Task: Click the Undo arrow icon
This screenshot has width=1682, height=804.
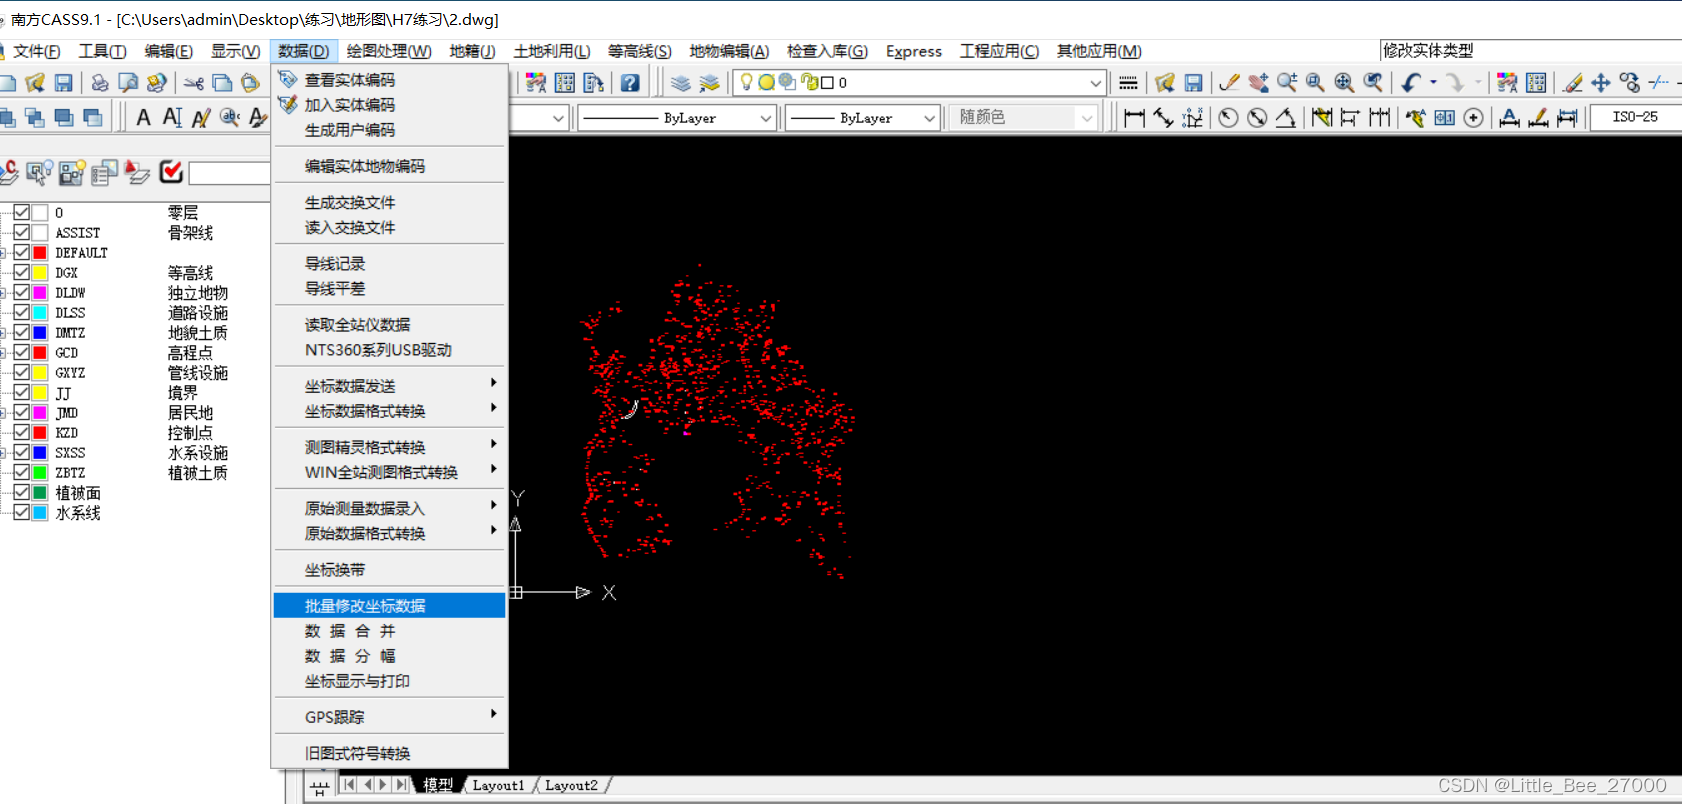Action: click(1411, 83)
